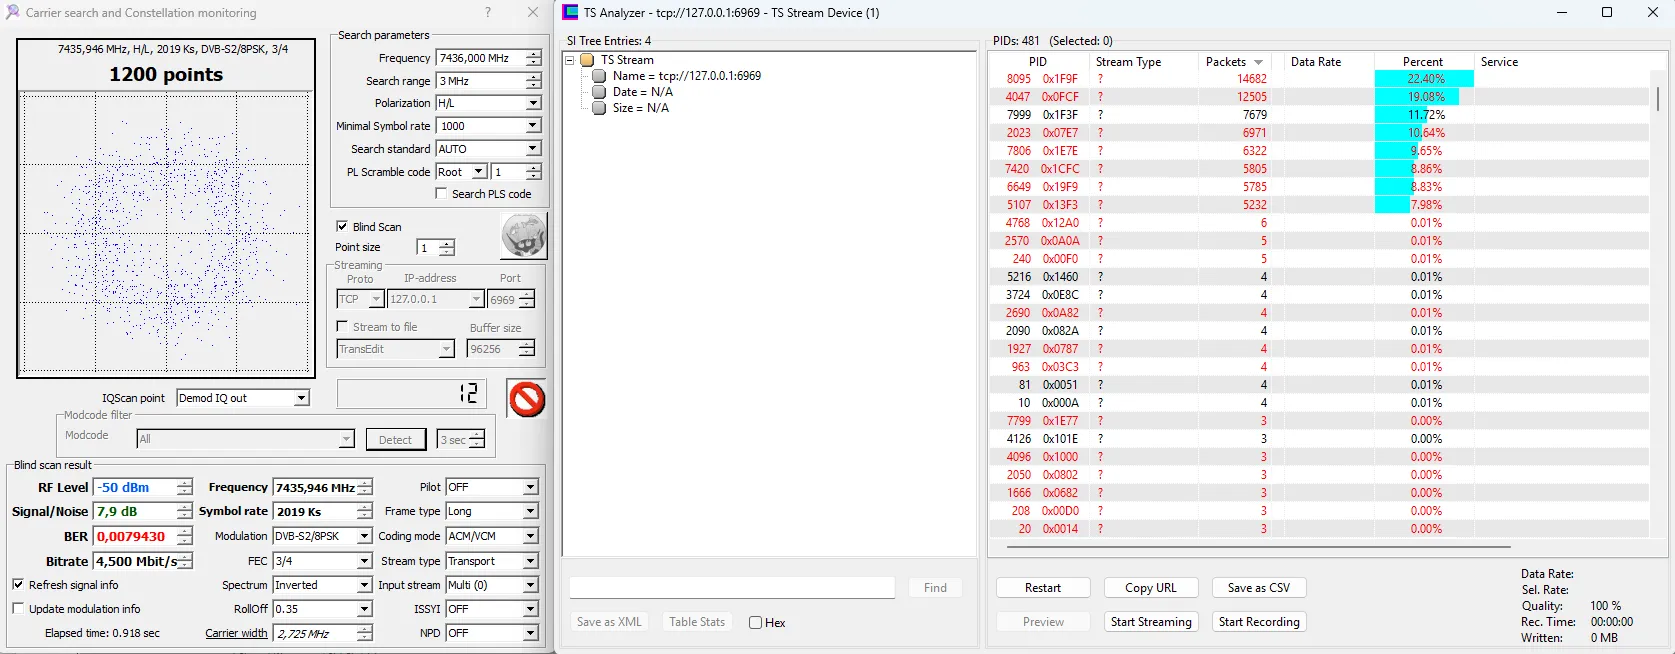Click the PID list horizontal scrollbar

click(x=1250, y=547)
